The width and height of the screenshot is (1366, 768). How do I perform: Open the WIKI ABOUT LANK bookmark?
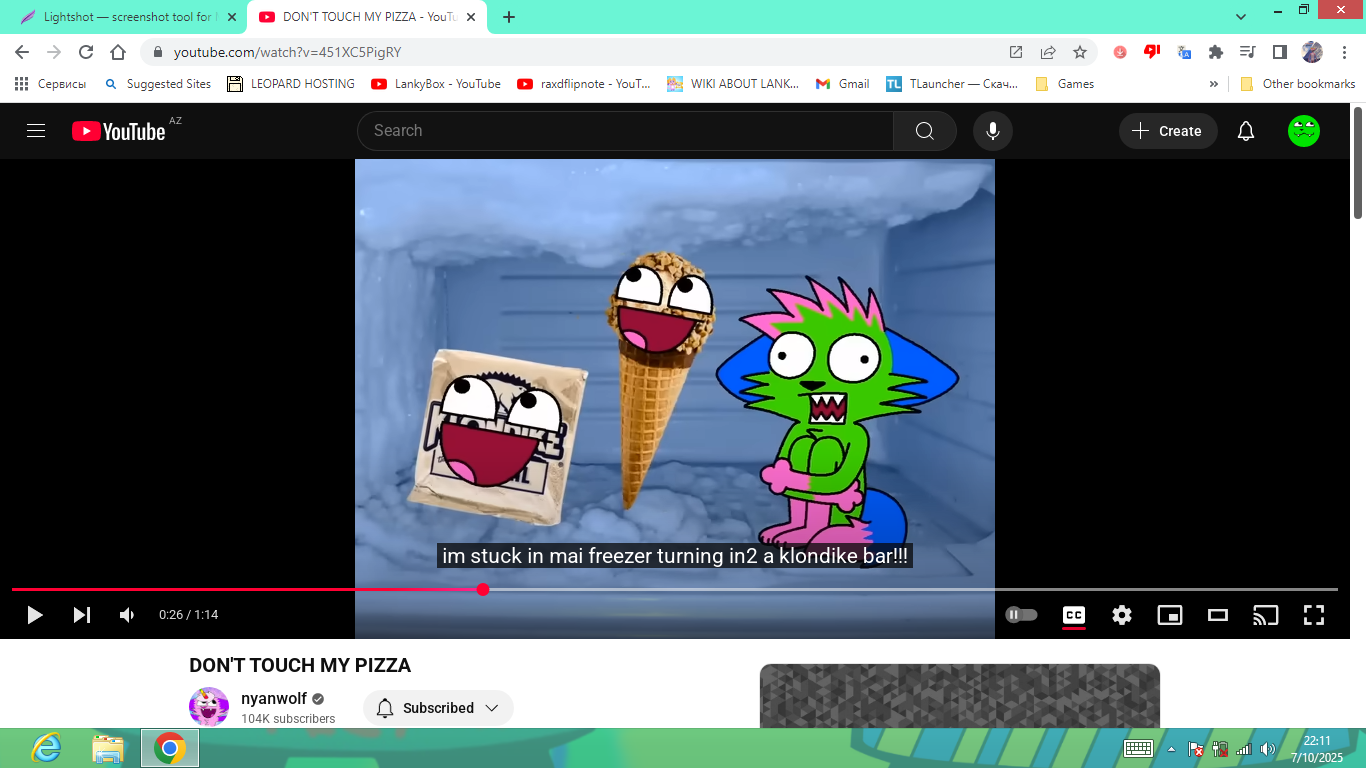pos(733,84)
